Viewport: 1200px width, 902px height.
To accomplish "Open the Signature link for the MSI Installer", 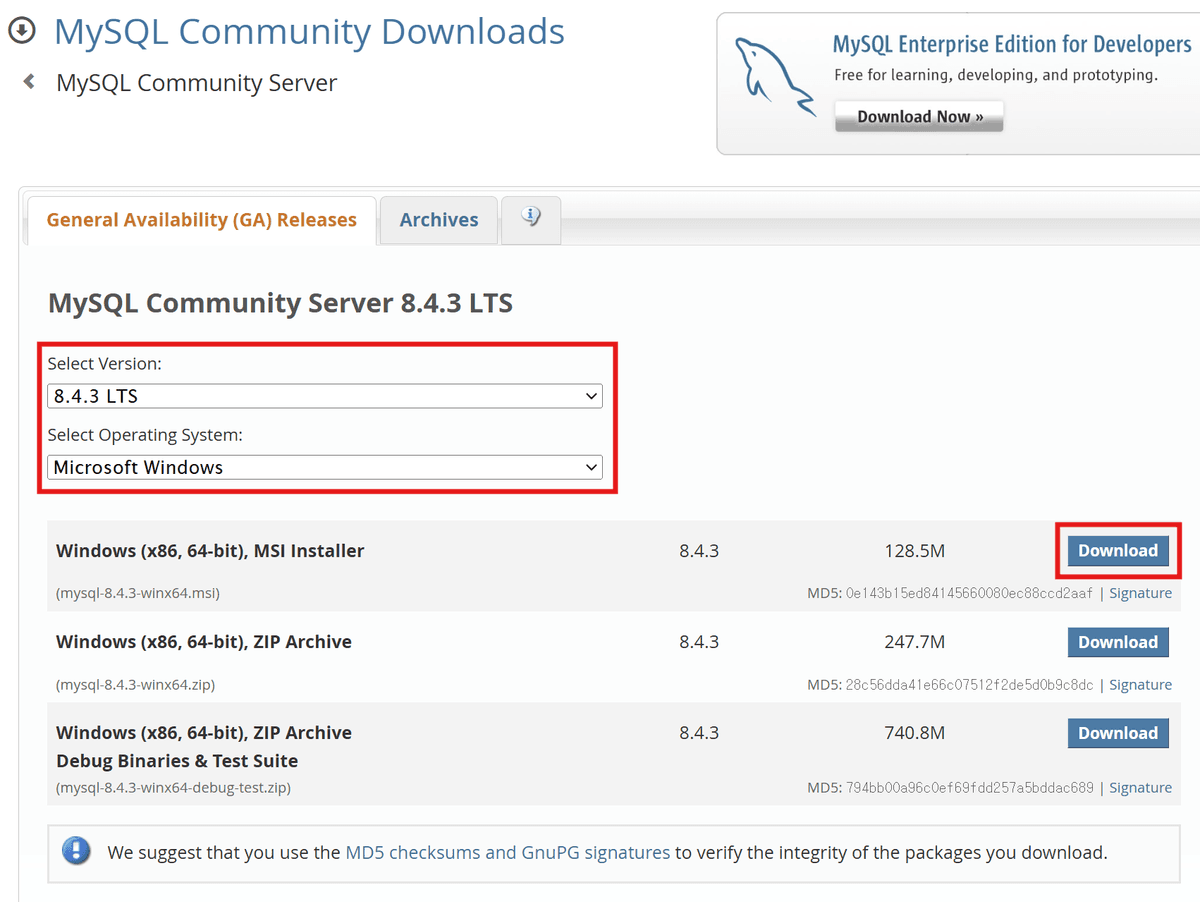I will pos(1140,592).
